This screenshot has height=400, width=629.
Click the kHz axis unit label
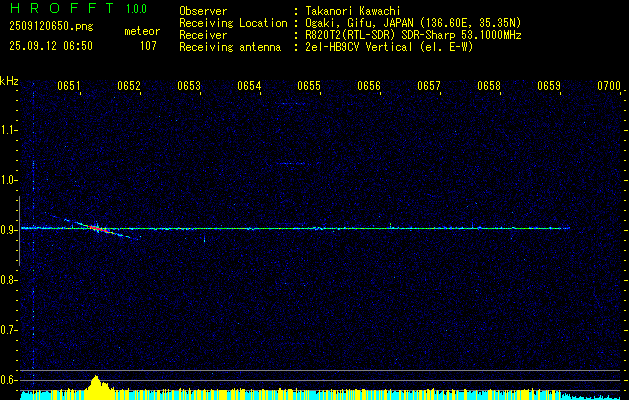coord(9,81)
